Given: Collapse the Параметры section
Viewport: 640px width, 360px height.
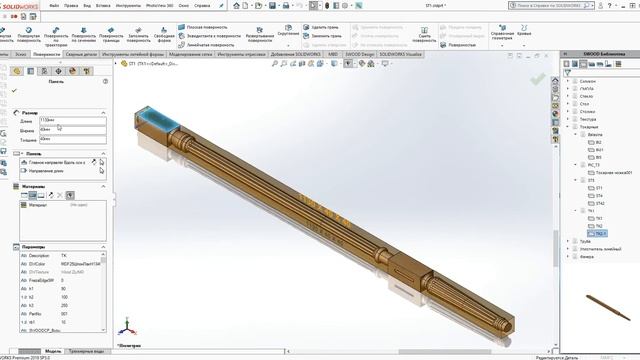Looking at the screenshot, I should [103, 247].
